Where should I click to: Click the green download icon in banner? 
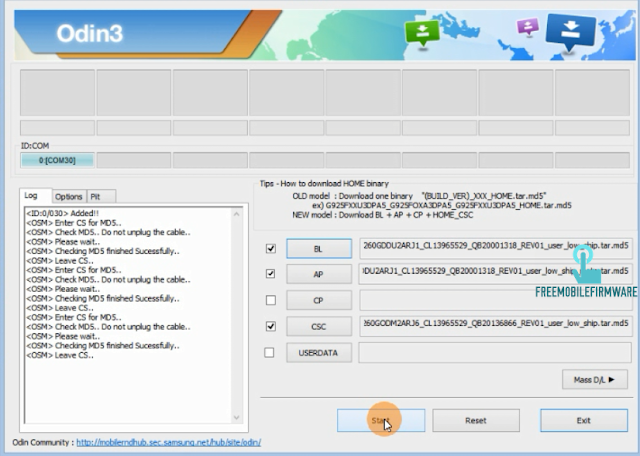pos(422,33)
